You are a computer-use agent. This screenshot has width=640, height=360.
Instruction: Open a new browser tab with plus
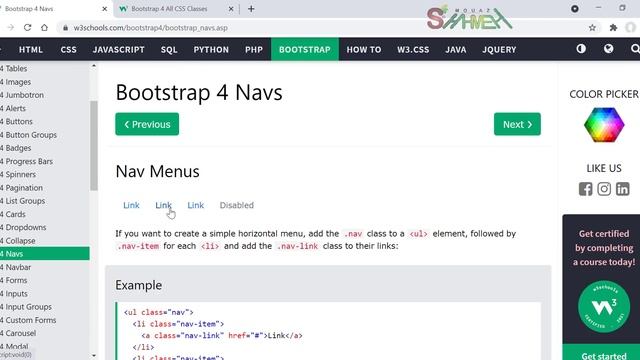click(251, 9)
